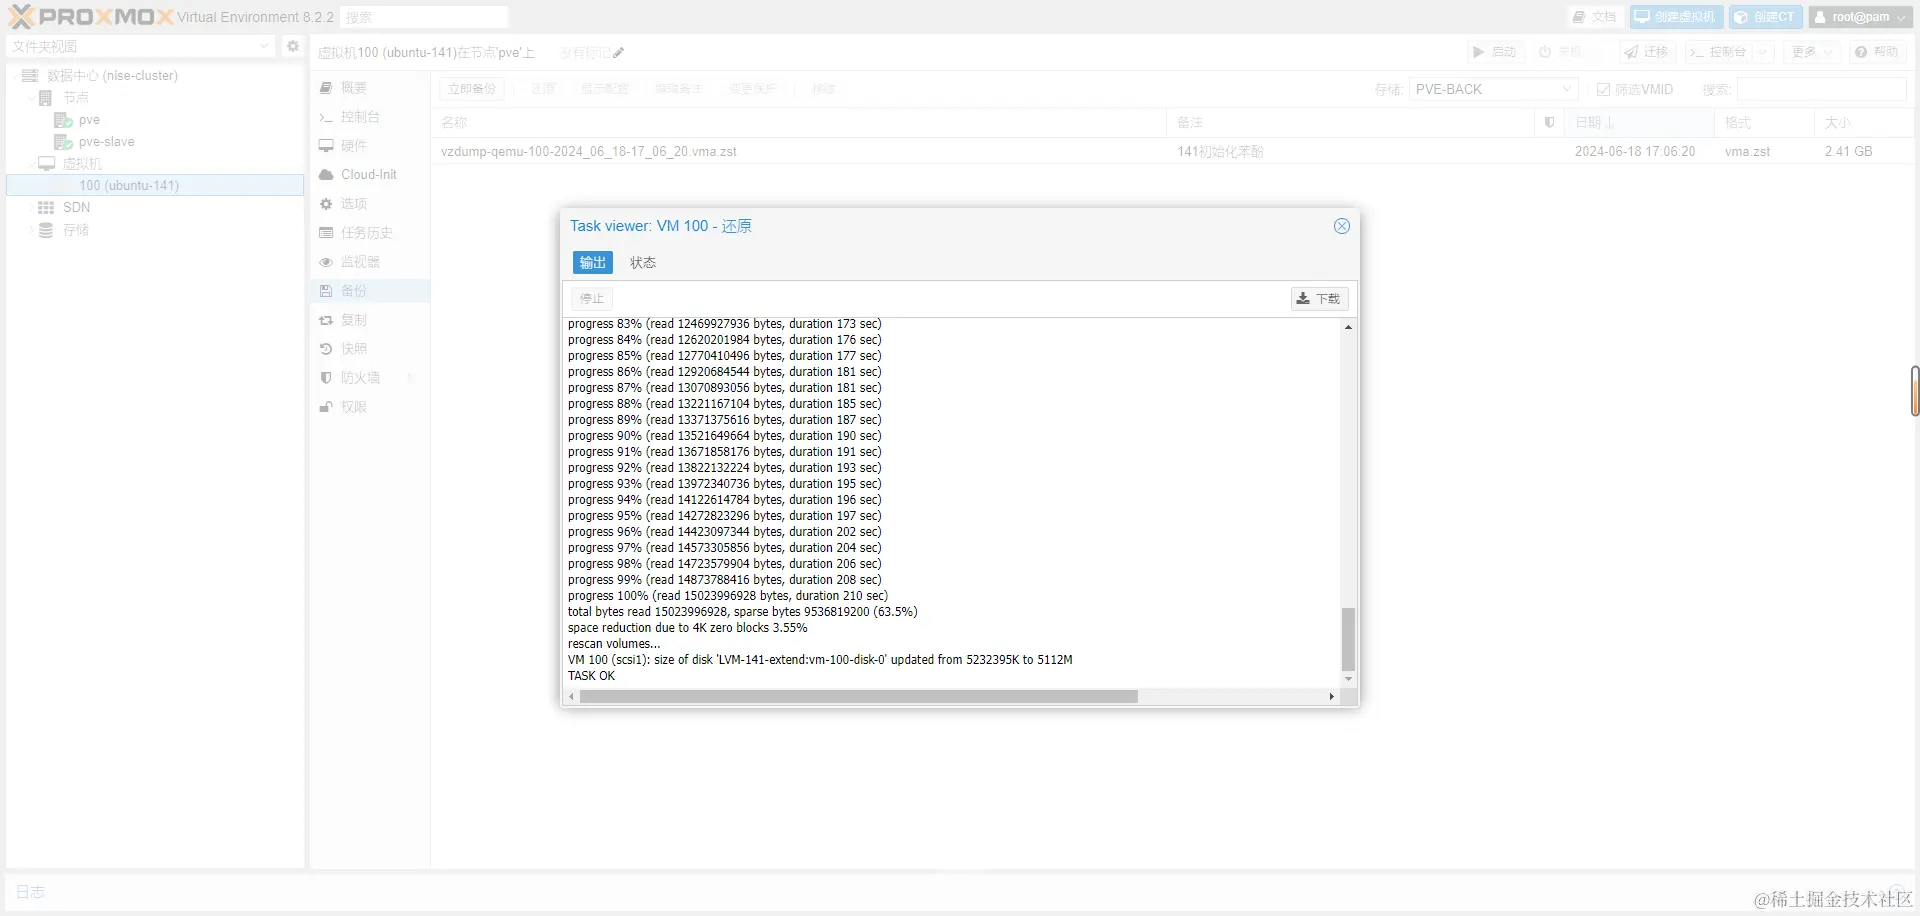Image resolution: width=1920 pixels, height=916 pixels.
Task: Toggle the 筛选VMID checkbox
Action: pos(1603,90)
